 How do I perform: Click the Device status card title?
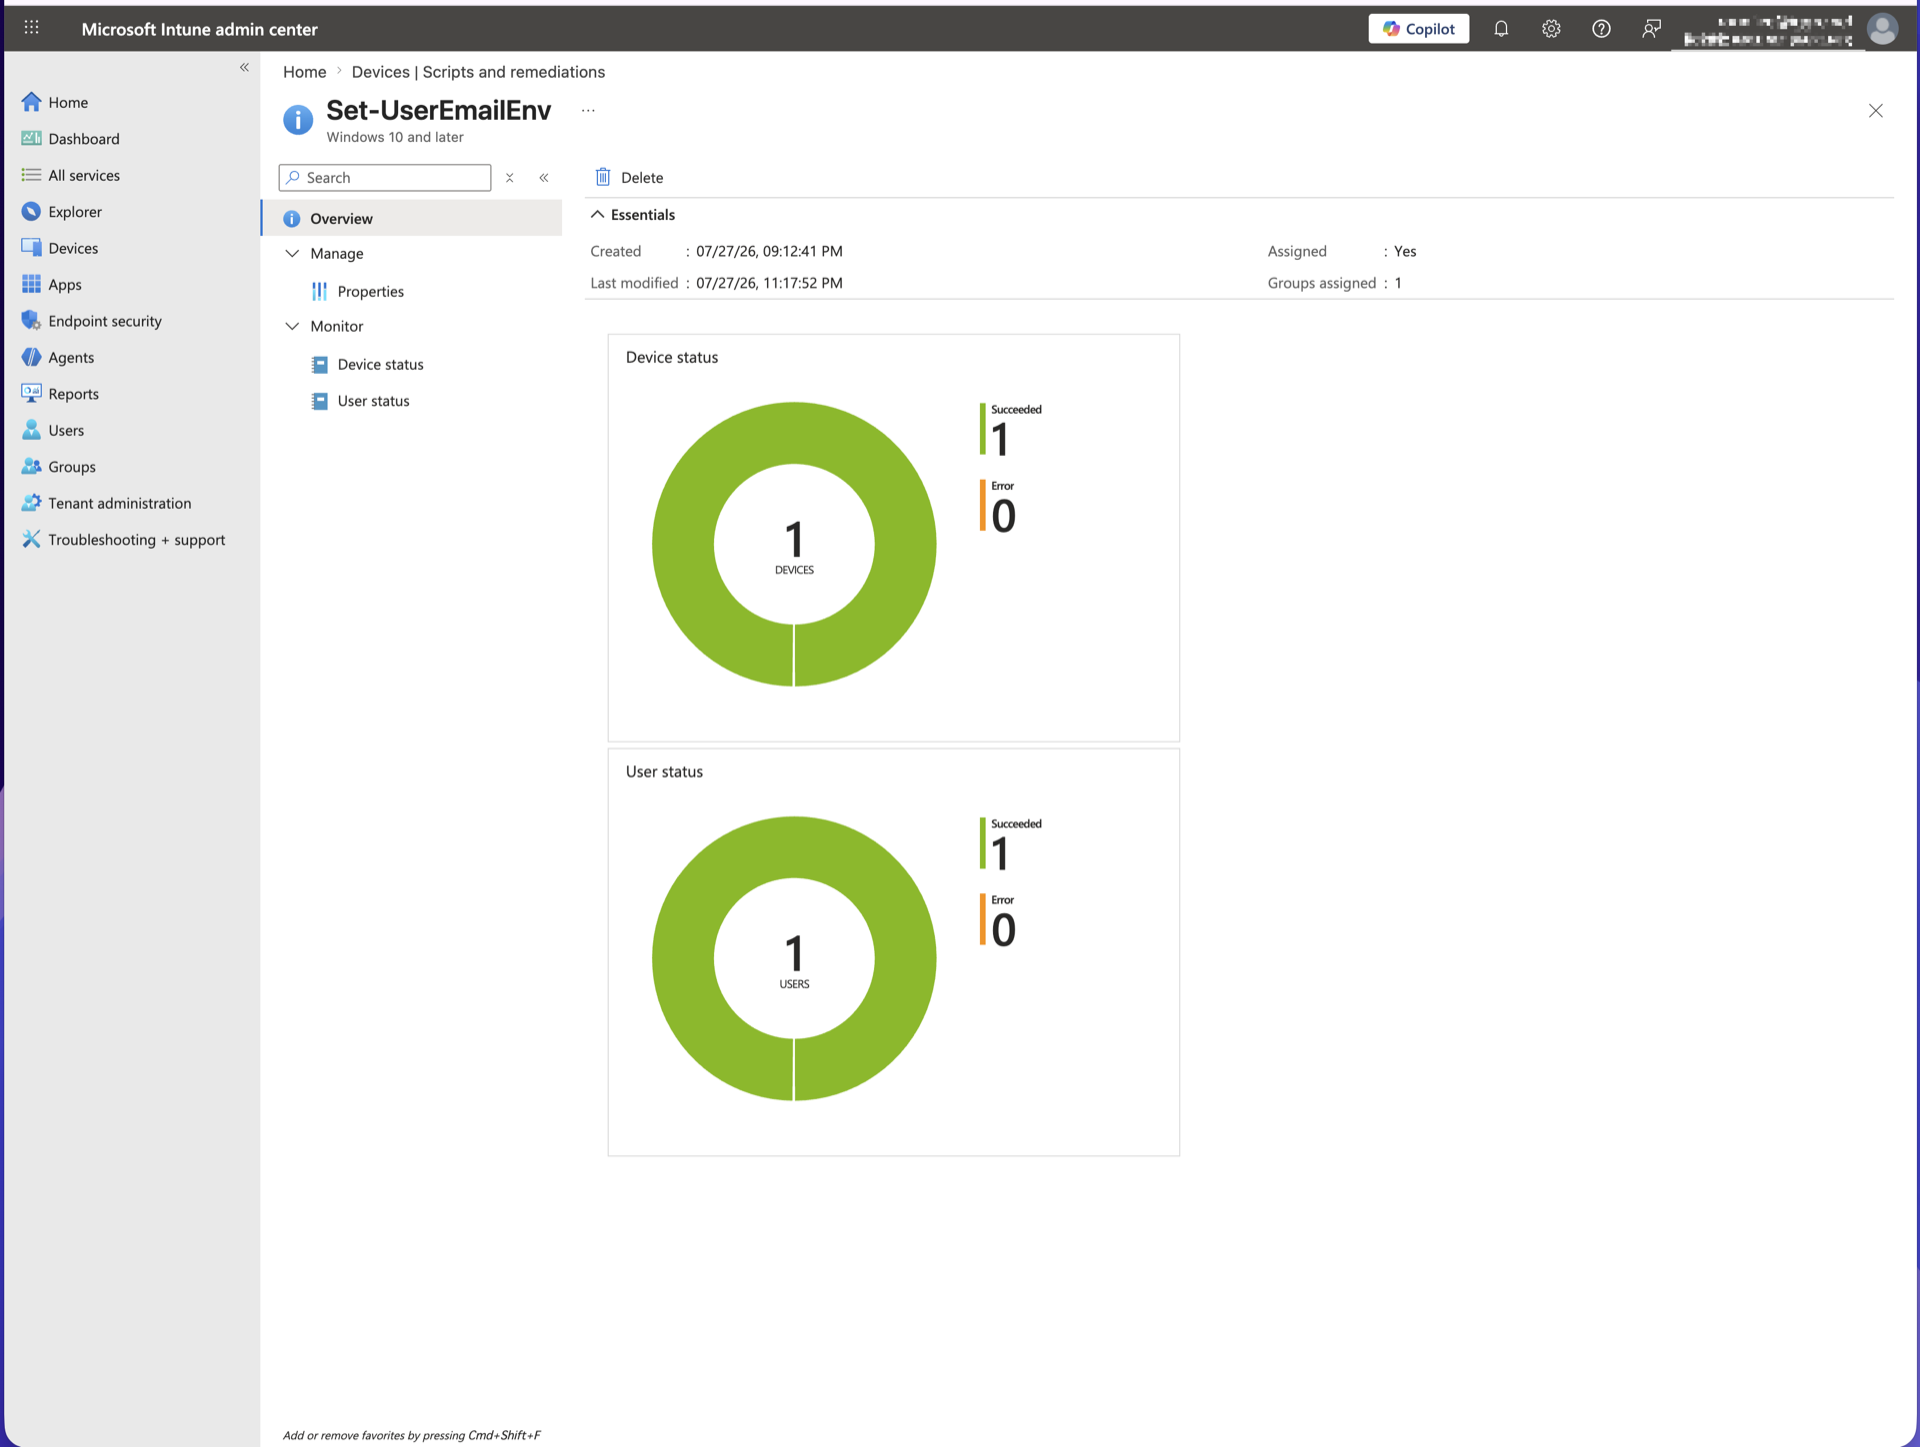tap(672, 357)
